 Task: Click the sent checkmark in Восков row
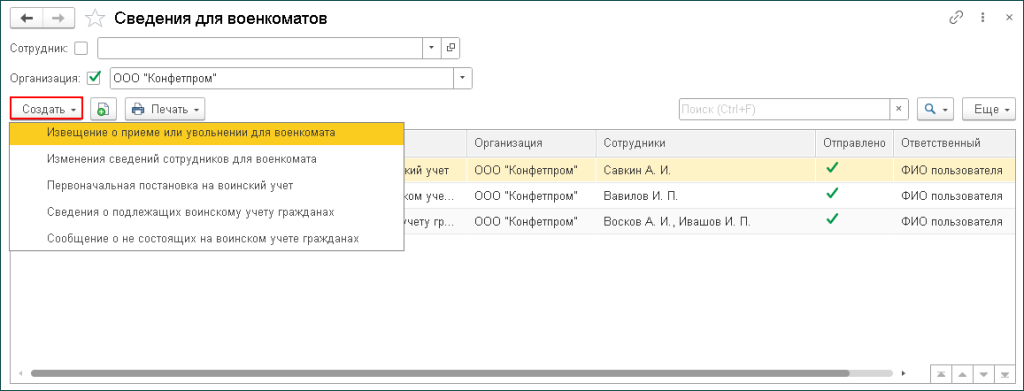click(832, 219)
